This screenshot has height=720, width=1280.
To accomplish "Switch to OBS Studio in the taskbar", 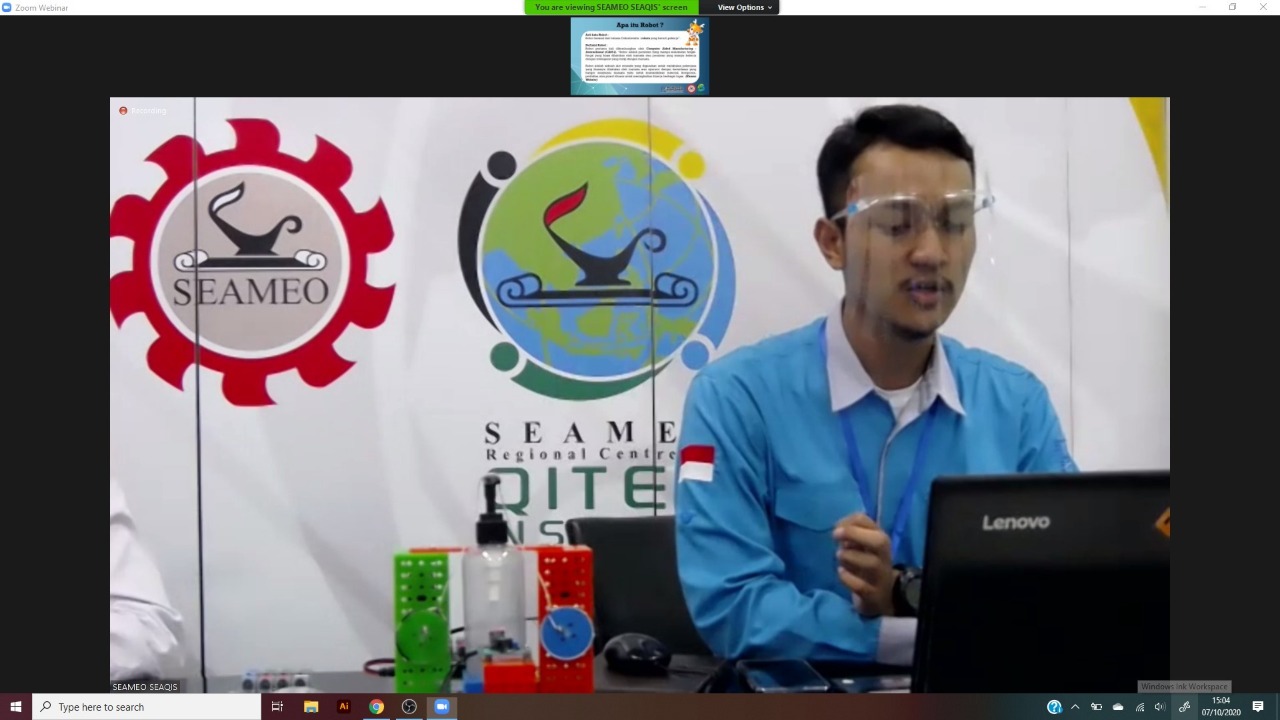I will tap(409, 707).
